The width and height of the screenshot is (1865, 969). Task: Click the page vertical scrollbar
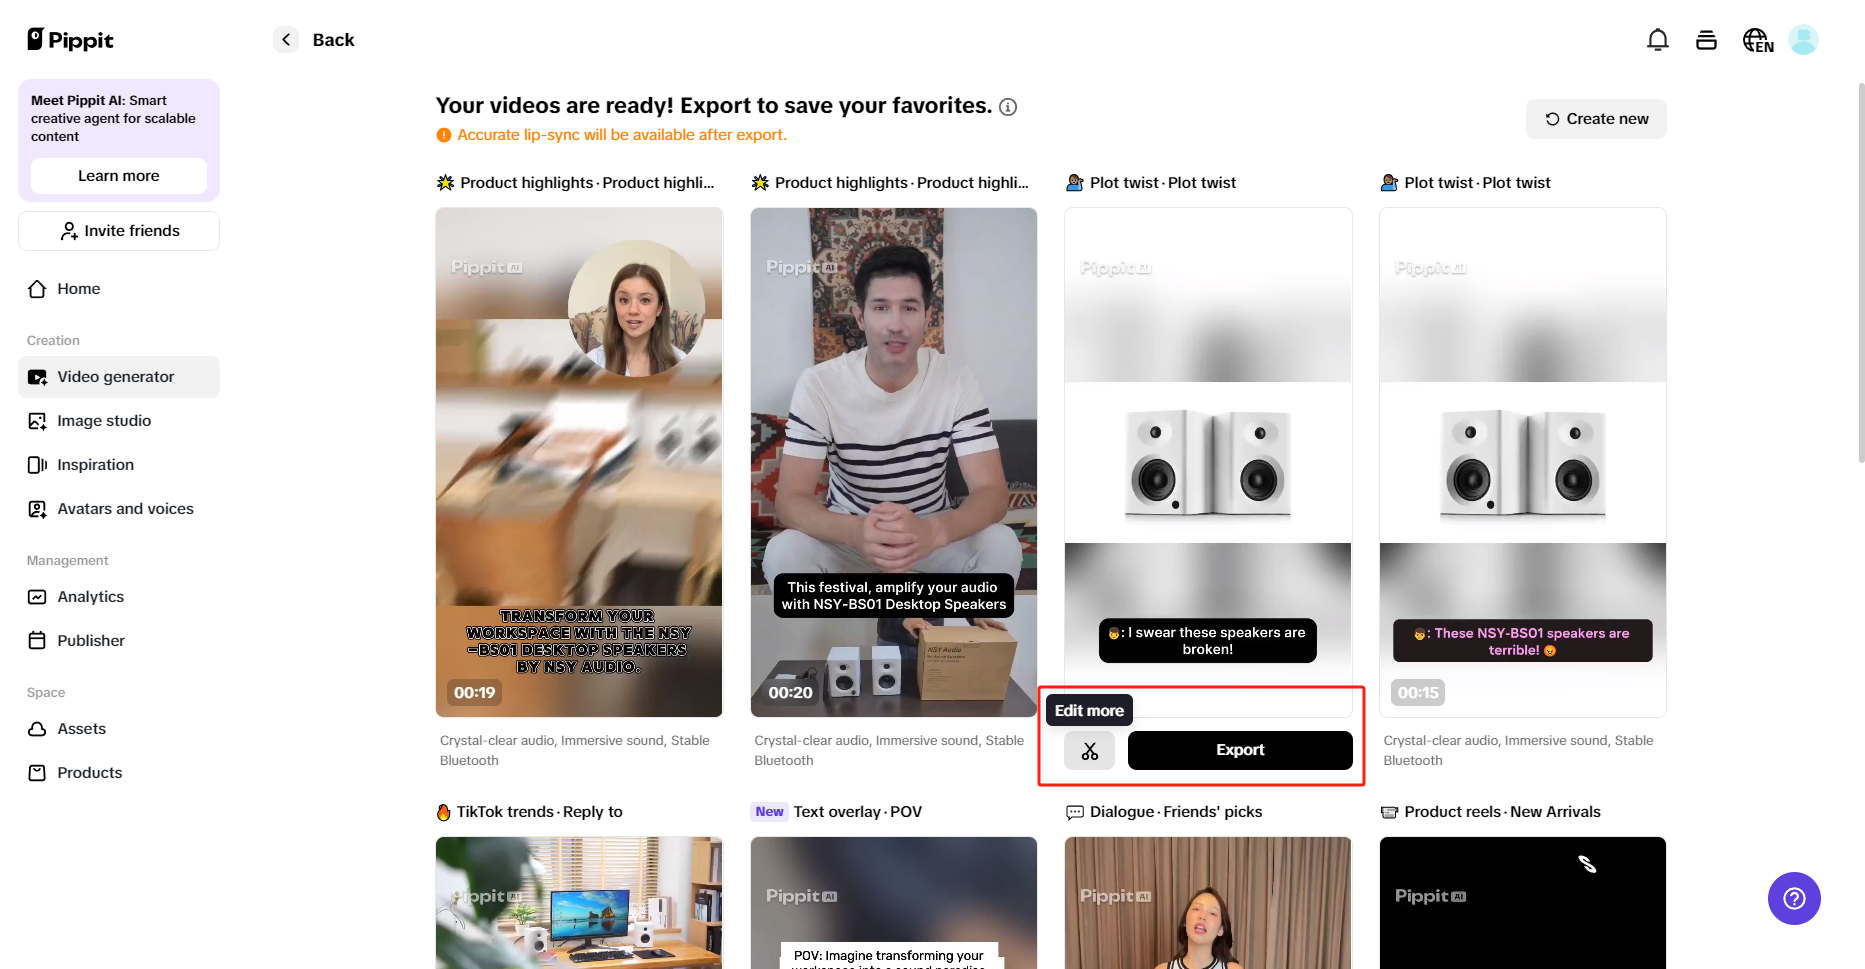tap(1860, 272)
